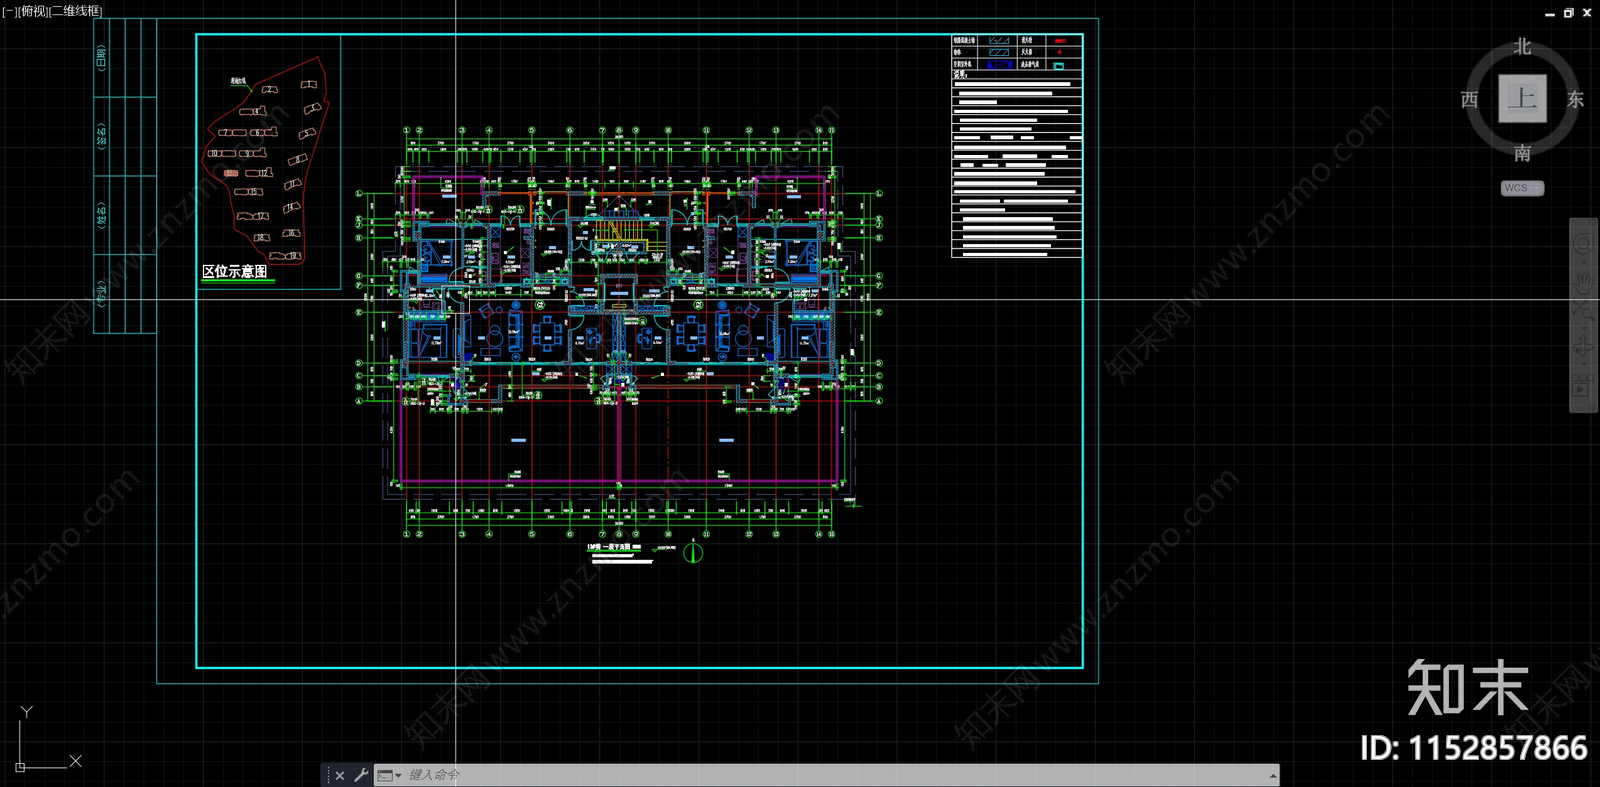Open the 俯视 view controls menu
Image resolution: width=1600 pixels, height=787 pixels.
32,11
